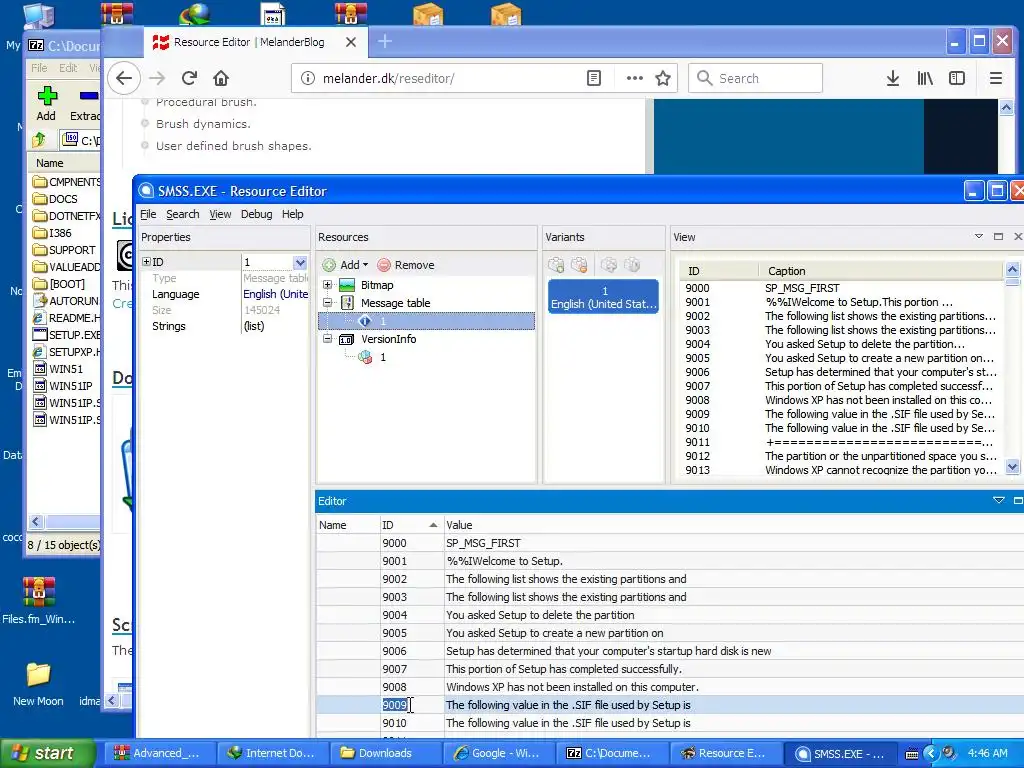Open the Debug menu in Resource Editor
Screen dimensions: 1024x768
point(256,214)
